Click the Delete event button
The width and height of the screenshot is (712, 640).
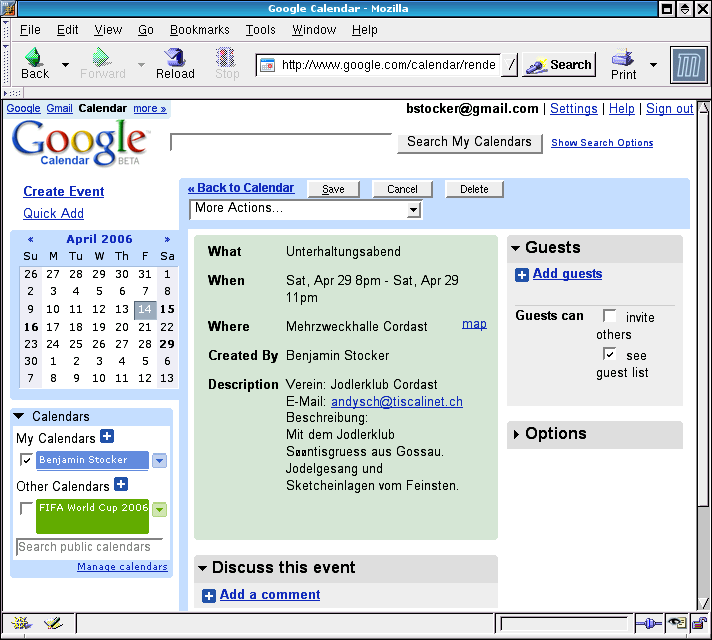tap(475, 189)
